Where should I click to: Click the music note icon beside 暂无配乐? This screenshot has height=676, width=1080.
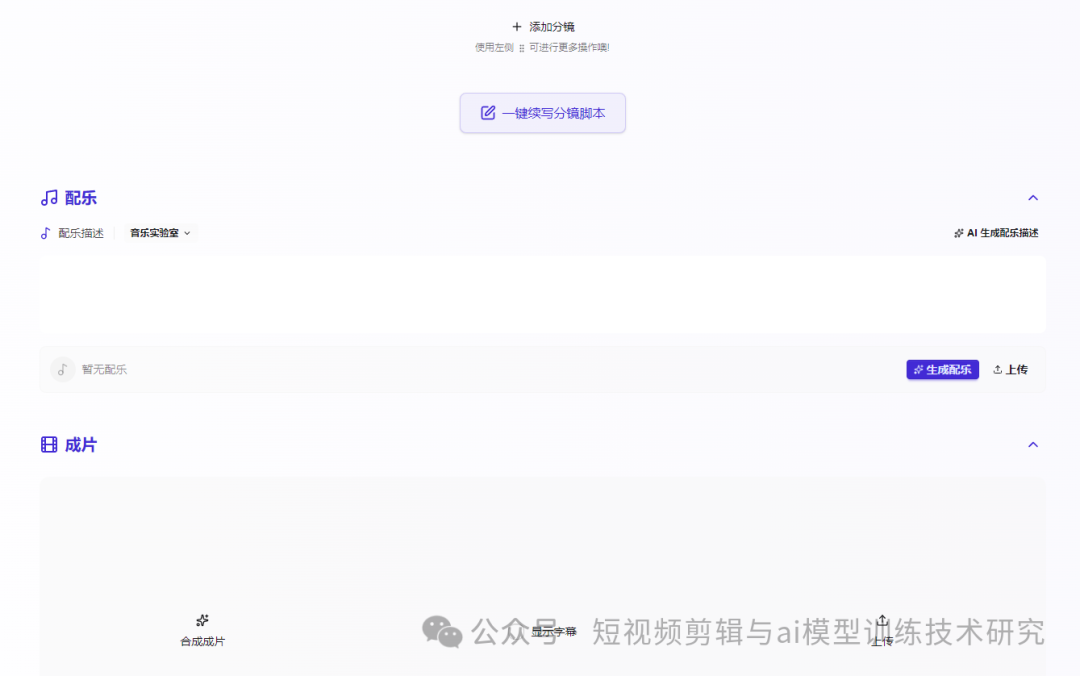(x=61, y=369)
